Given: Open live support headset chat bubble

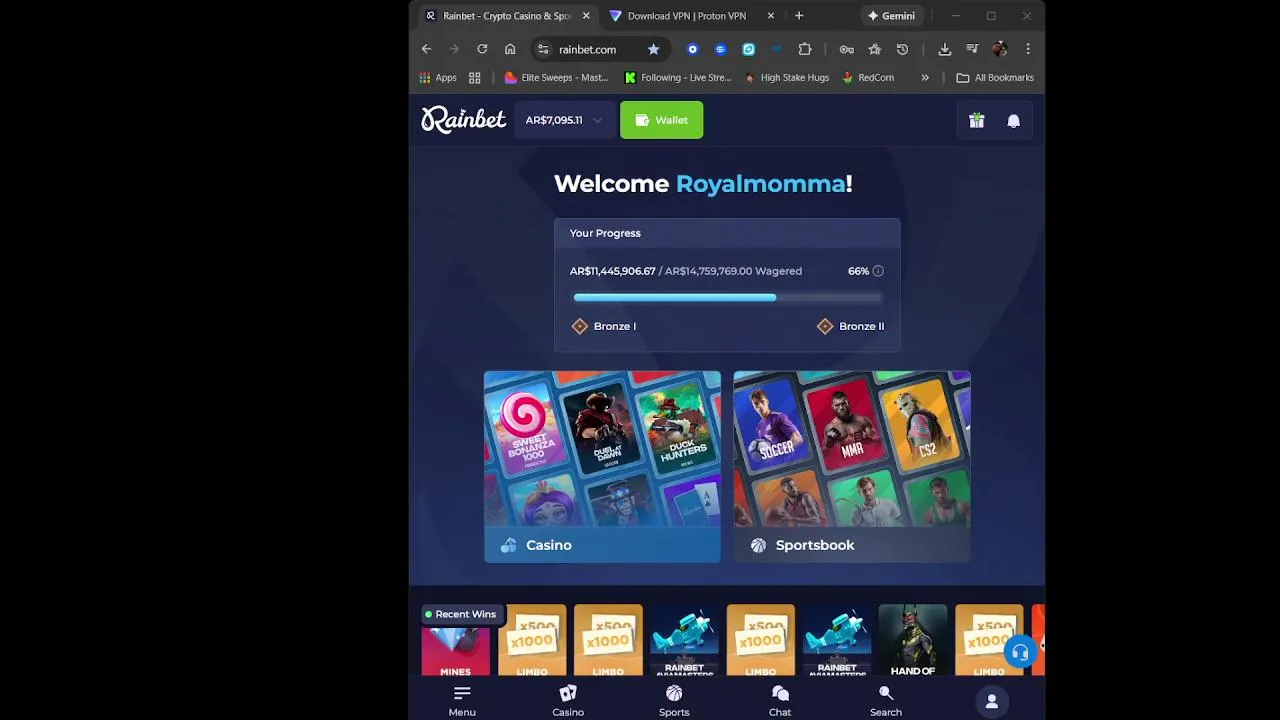Looking at the screenshot, I should (1020, 653).
